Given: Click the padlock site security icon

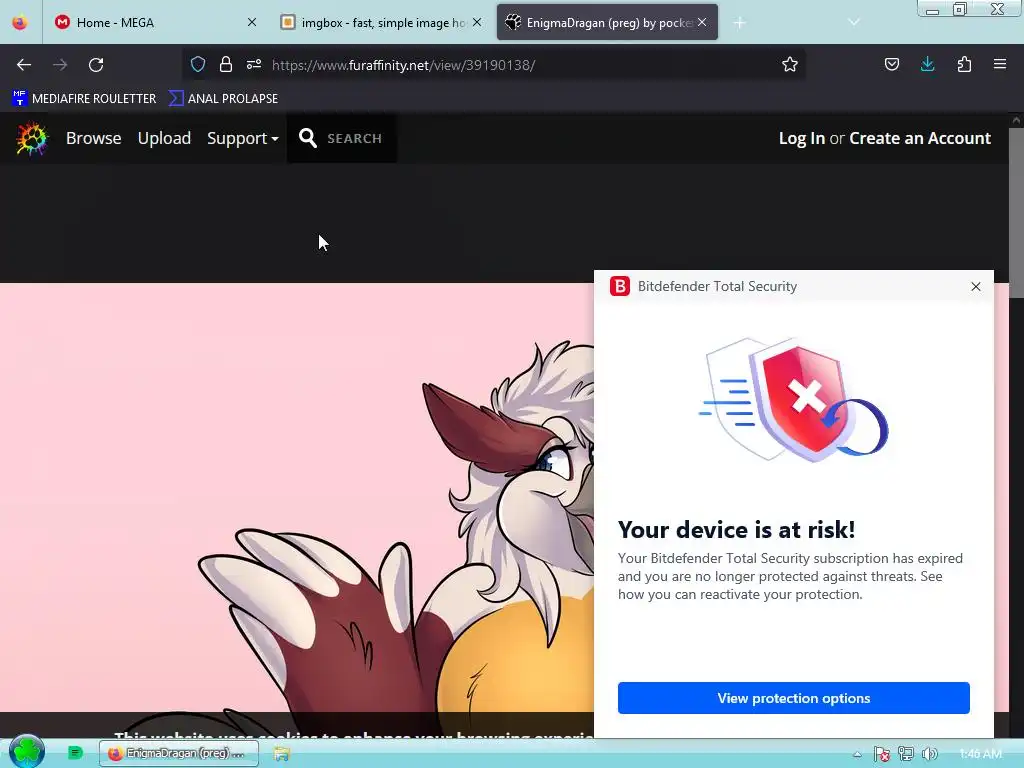Looking at the screenshot, I should tap(226, 64).
